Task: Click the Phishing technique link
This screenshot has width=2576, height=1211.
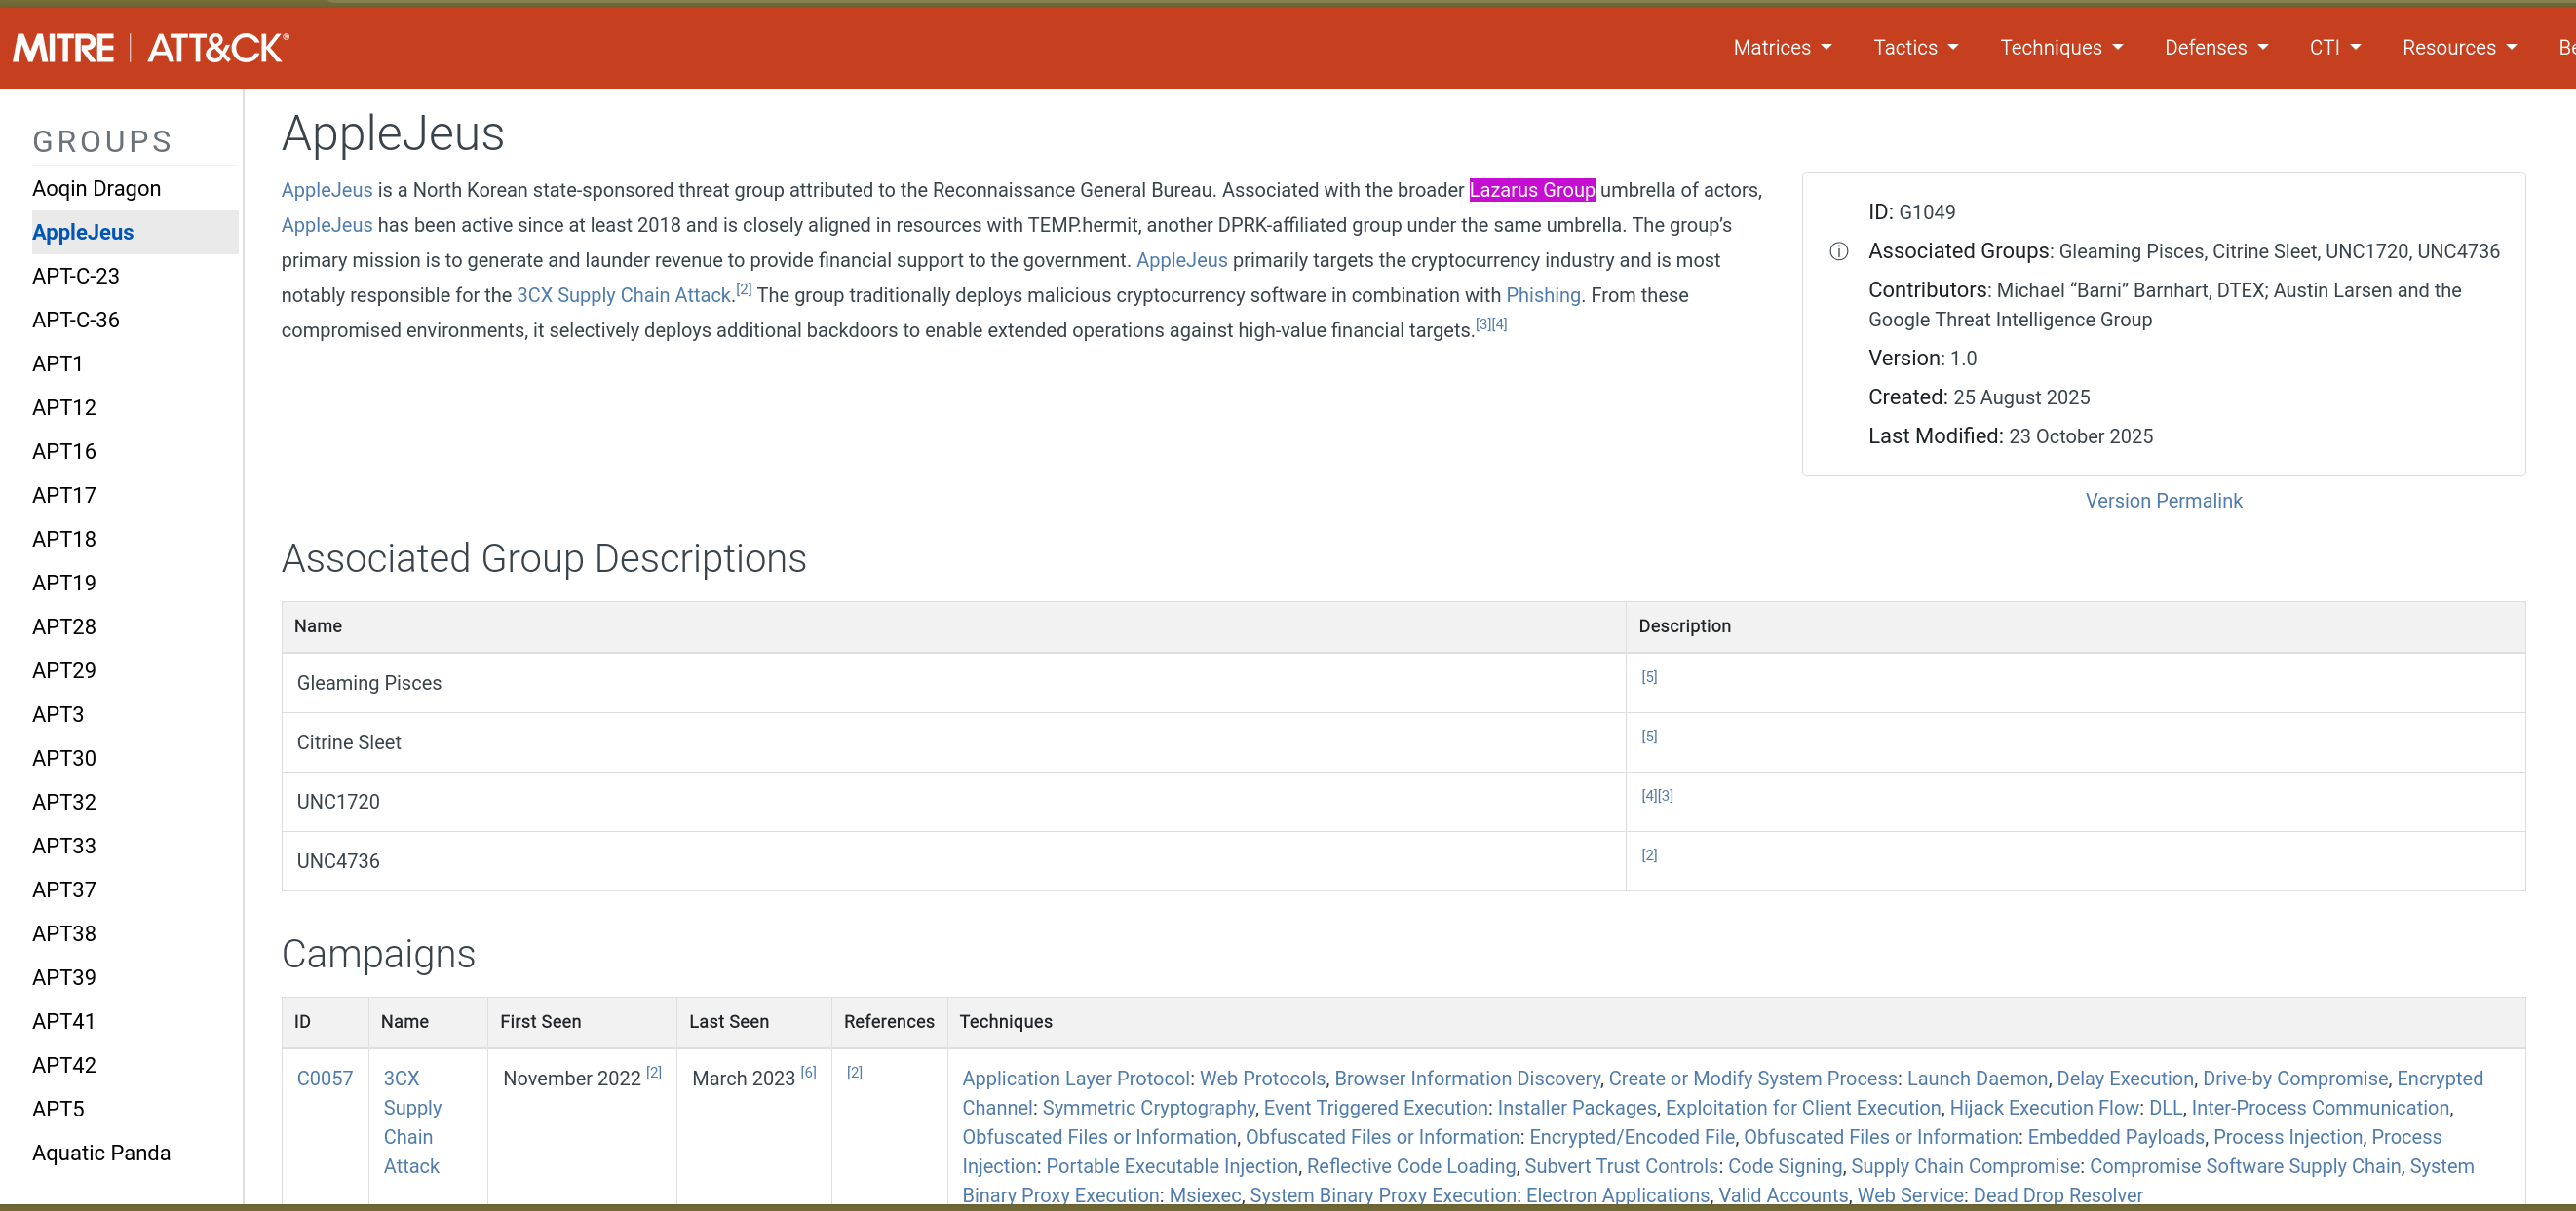Action: pos(1542,295)
